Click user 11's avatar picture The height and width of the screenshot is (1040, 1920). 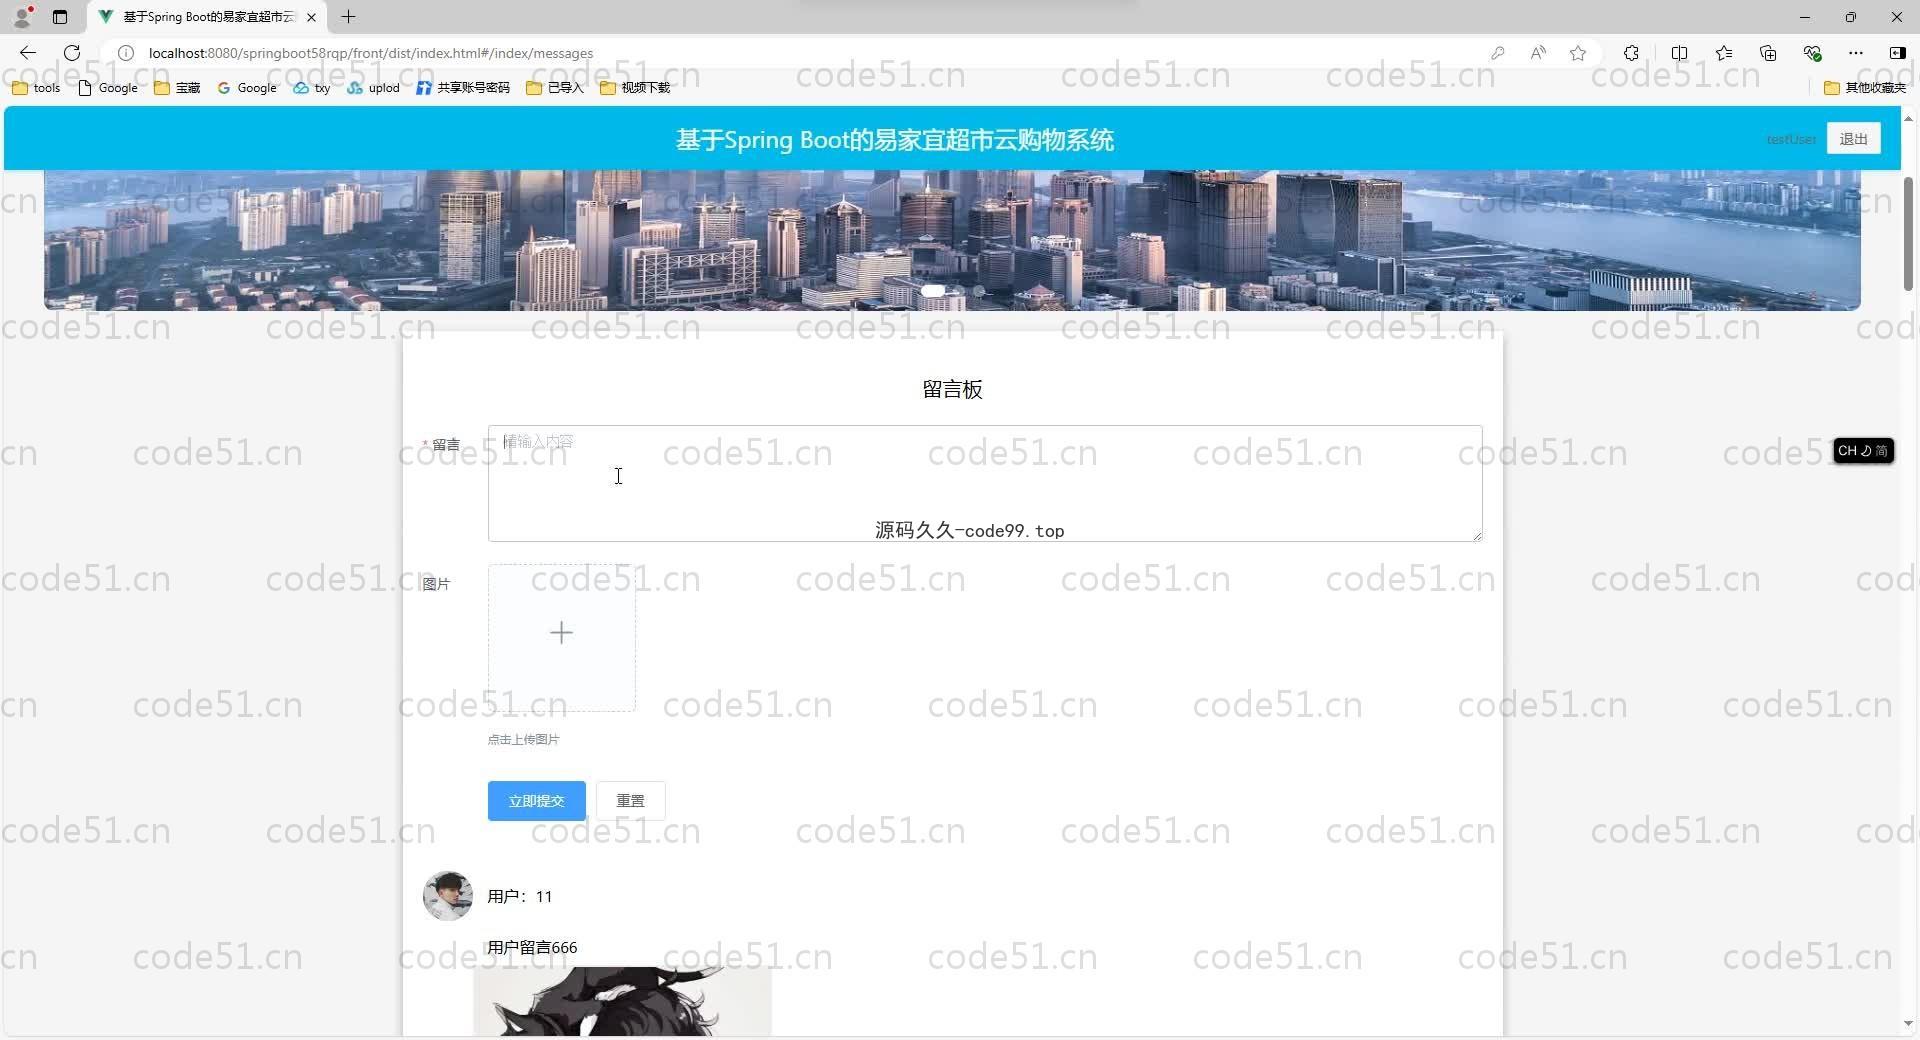448,896
